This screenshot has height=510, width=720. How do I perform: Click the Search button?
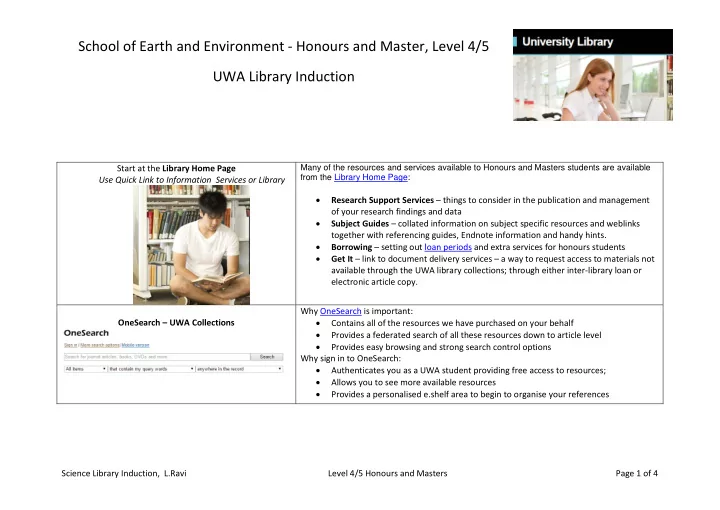point(267,357)
